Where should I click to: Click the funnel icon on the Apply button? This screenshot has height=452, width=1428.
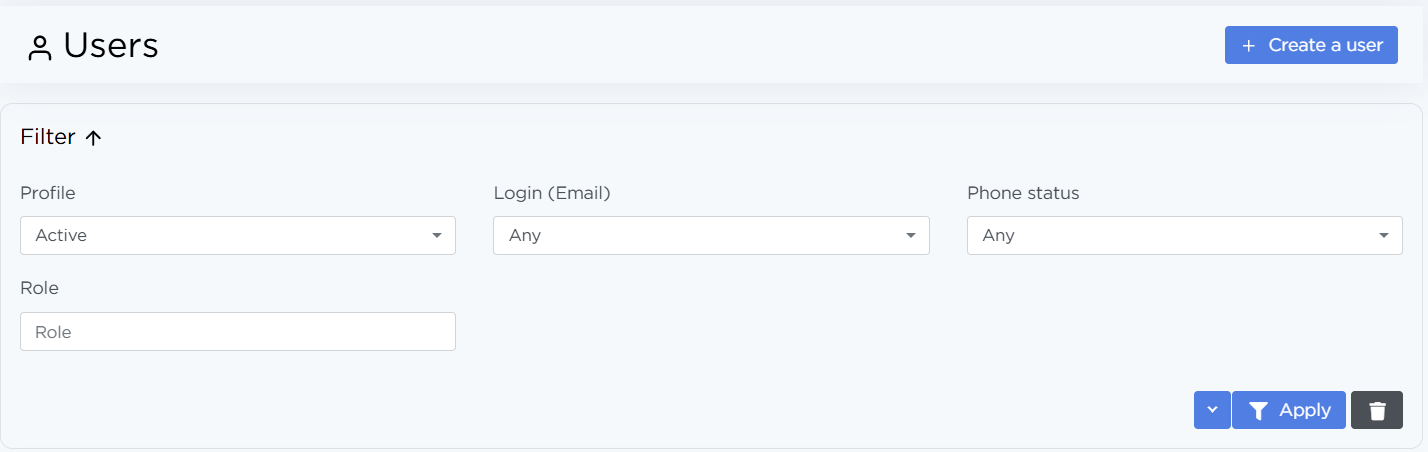click(x=1259, y=411)
